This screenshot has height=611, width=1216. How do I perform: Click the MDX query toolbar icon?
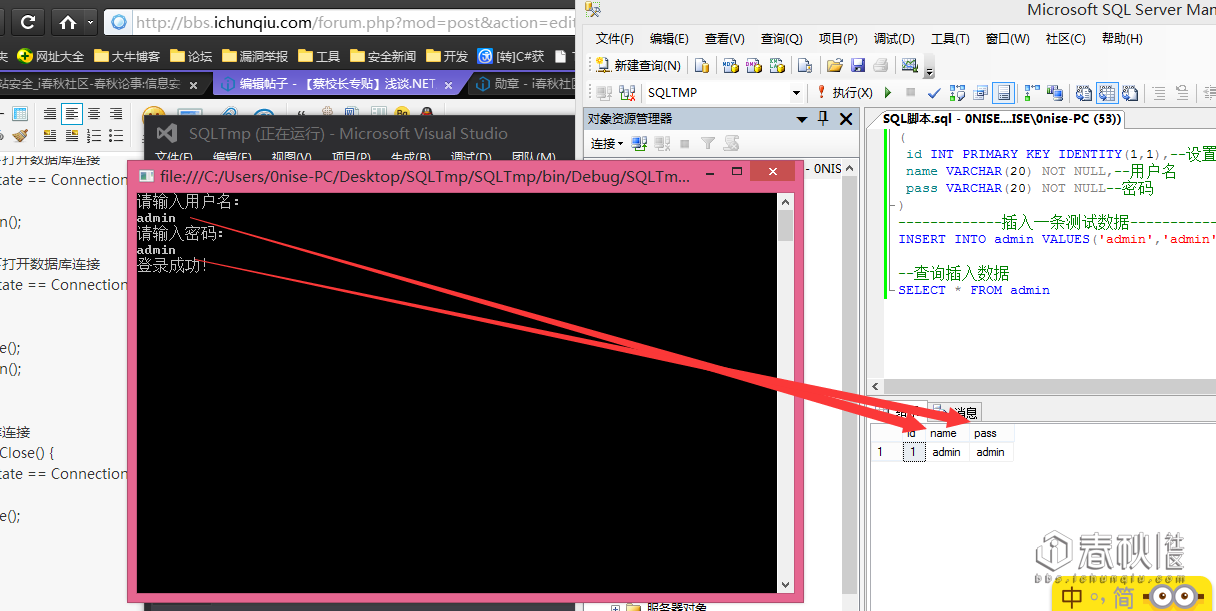point(730,65)
